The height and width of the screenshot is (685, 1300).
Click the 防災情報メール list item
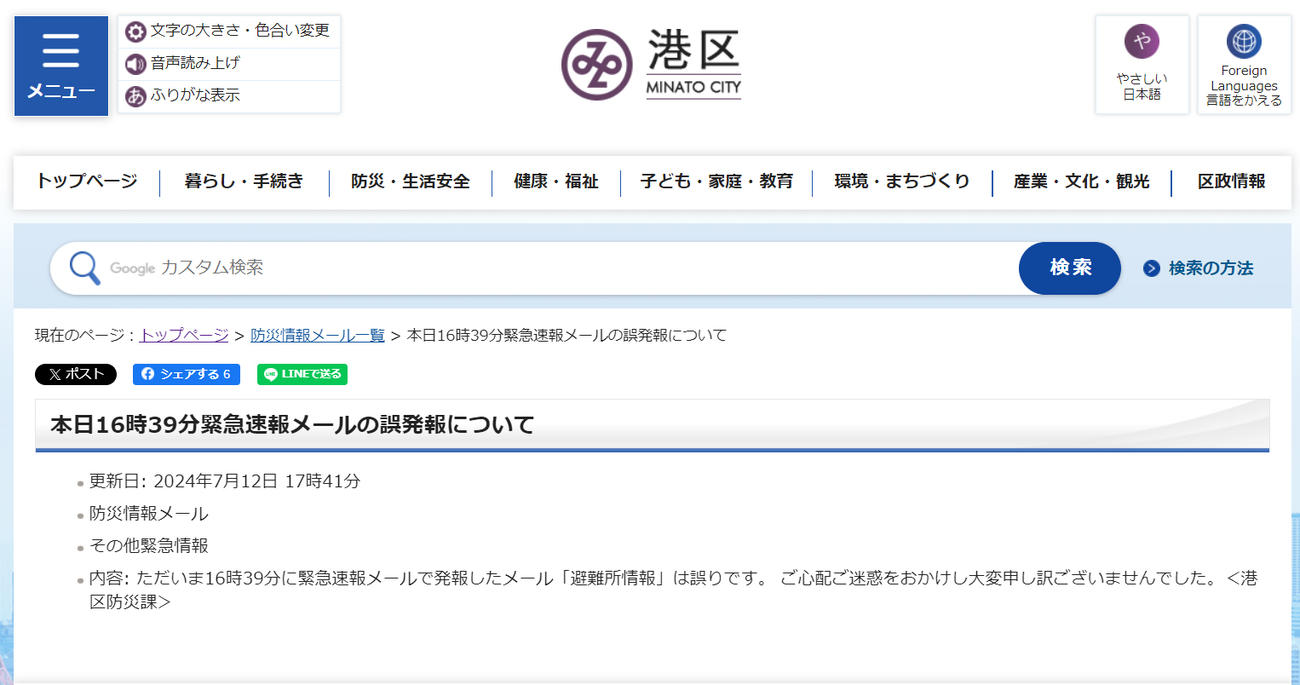pos(149,514)
